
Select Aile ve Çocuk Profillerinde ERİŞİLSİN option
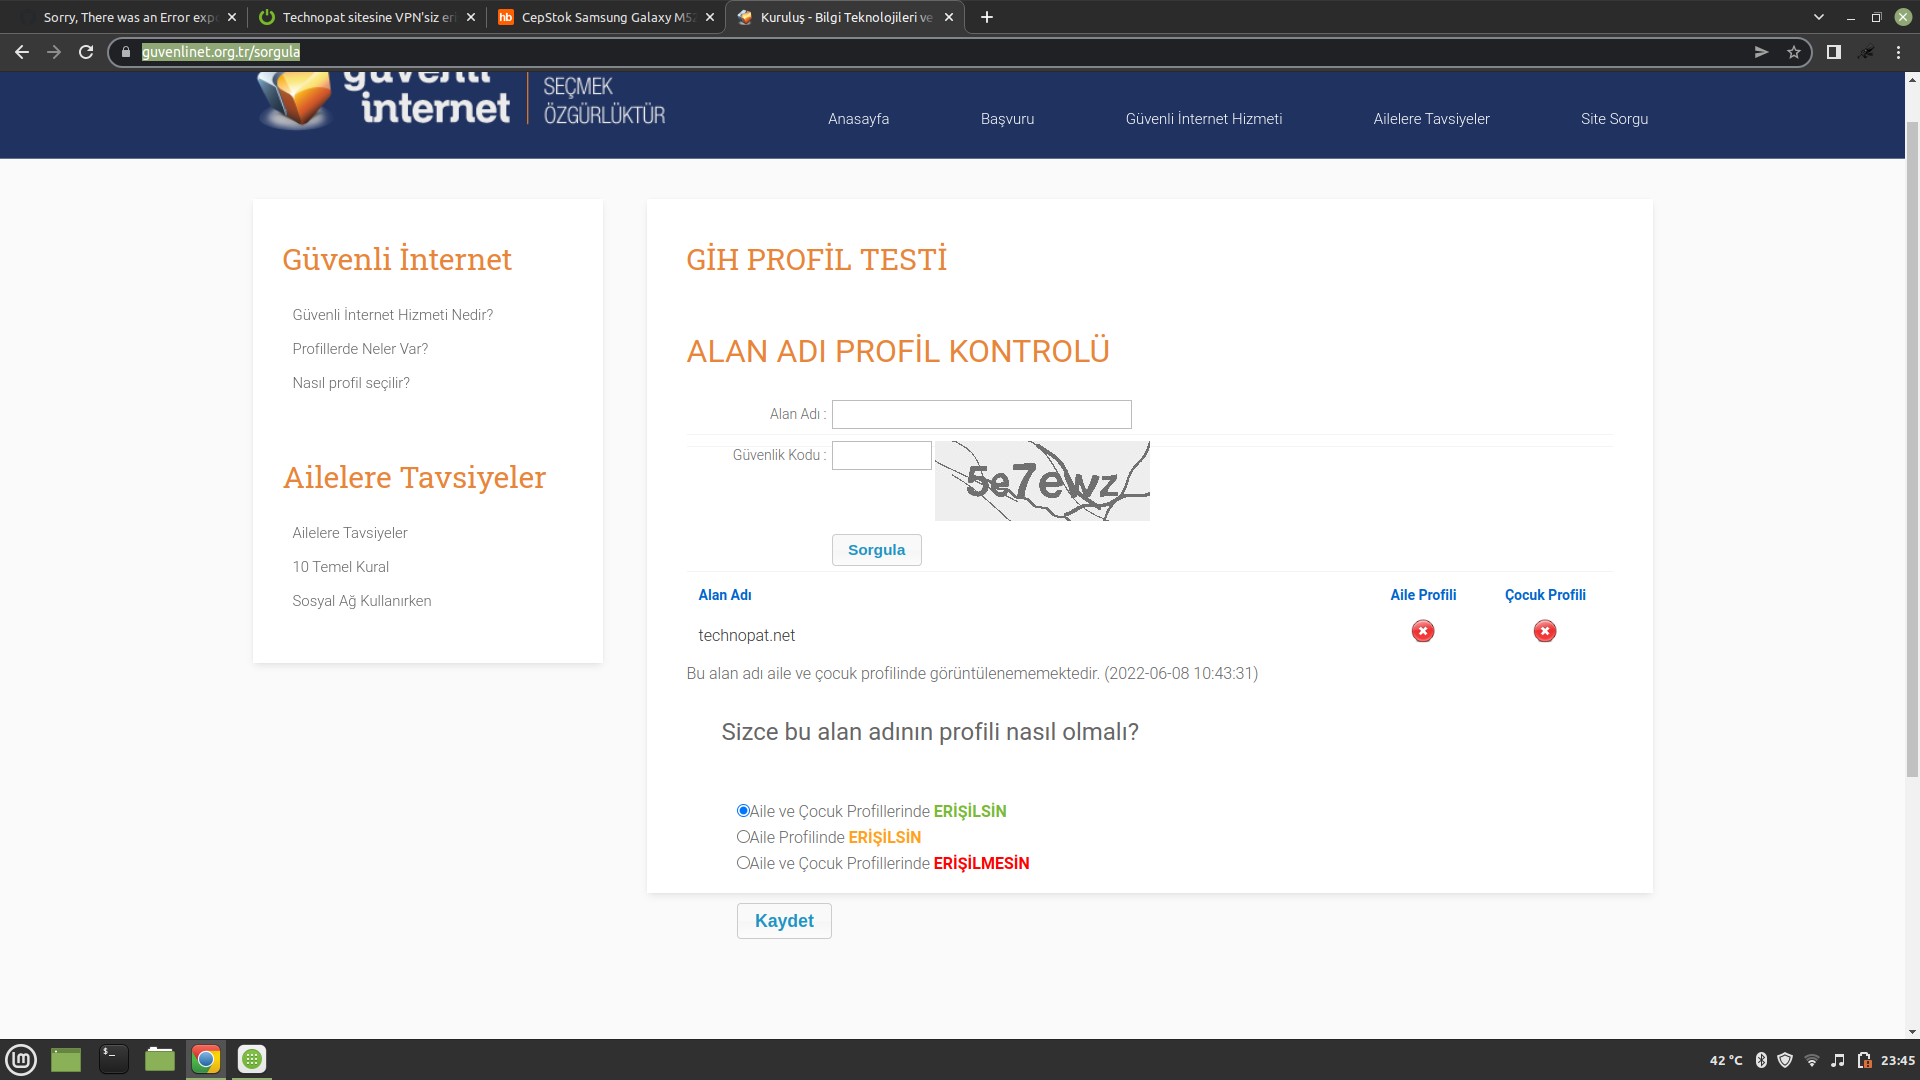743,811
